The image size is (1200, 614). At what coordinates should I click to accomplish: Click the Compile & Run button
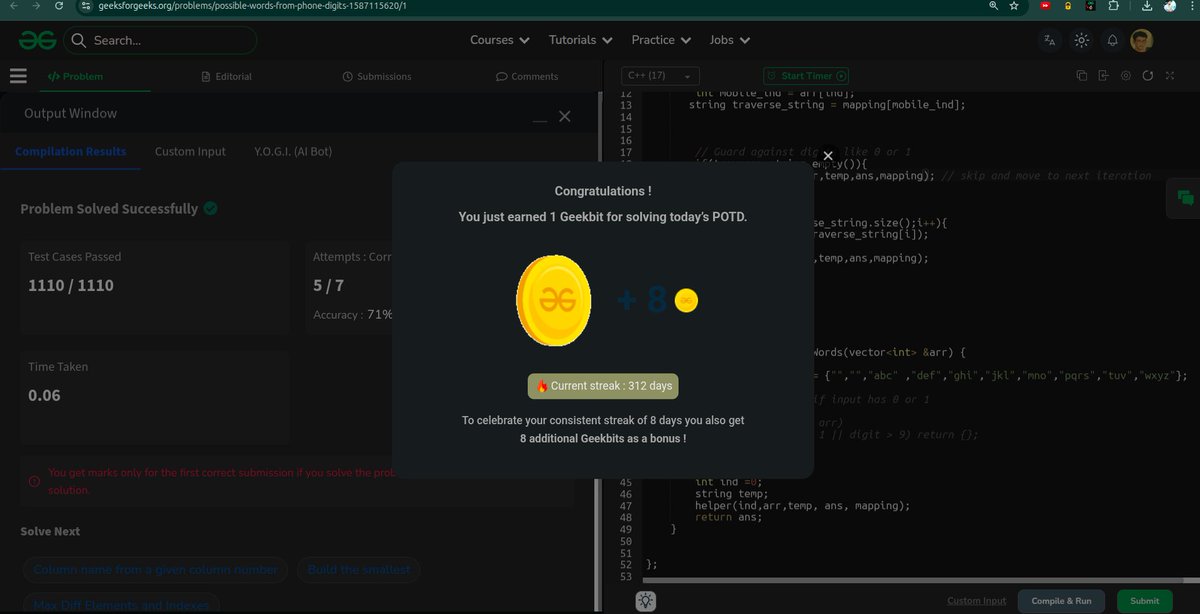[1062, 601]
